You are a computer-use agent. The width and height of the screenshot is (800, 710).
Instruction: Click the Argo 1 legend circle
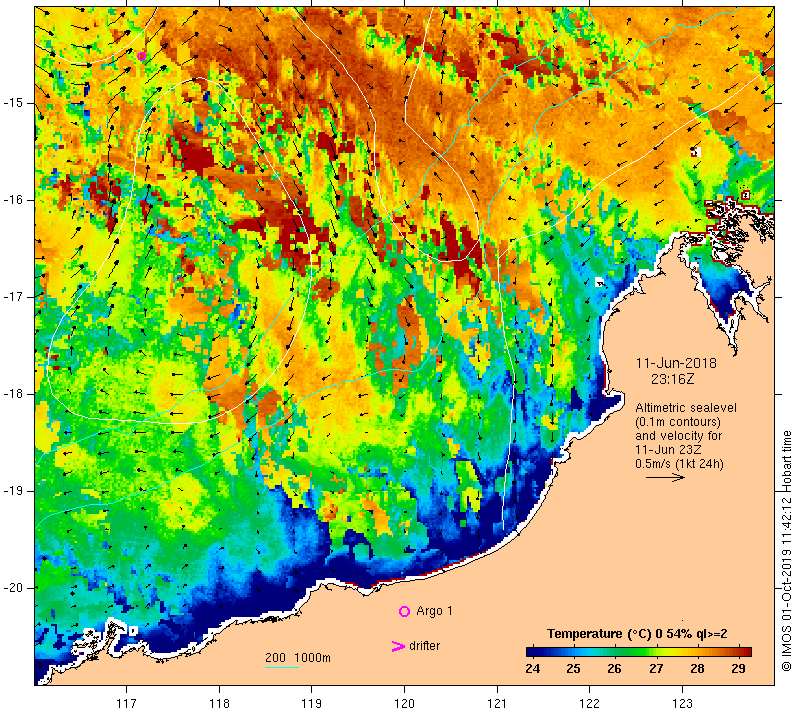point(404,611)
